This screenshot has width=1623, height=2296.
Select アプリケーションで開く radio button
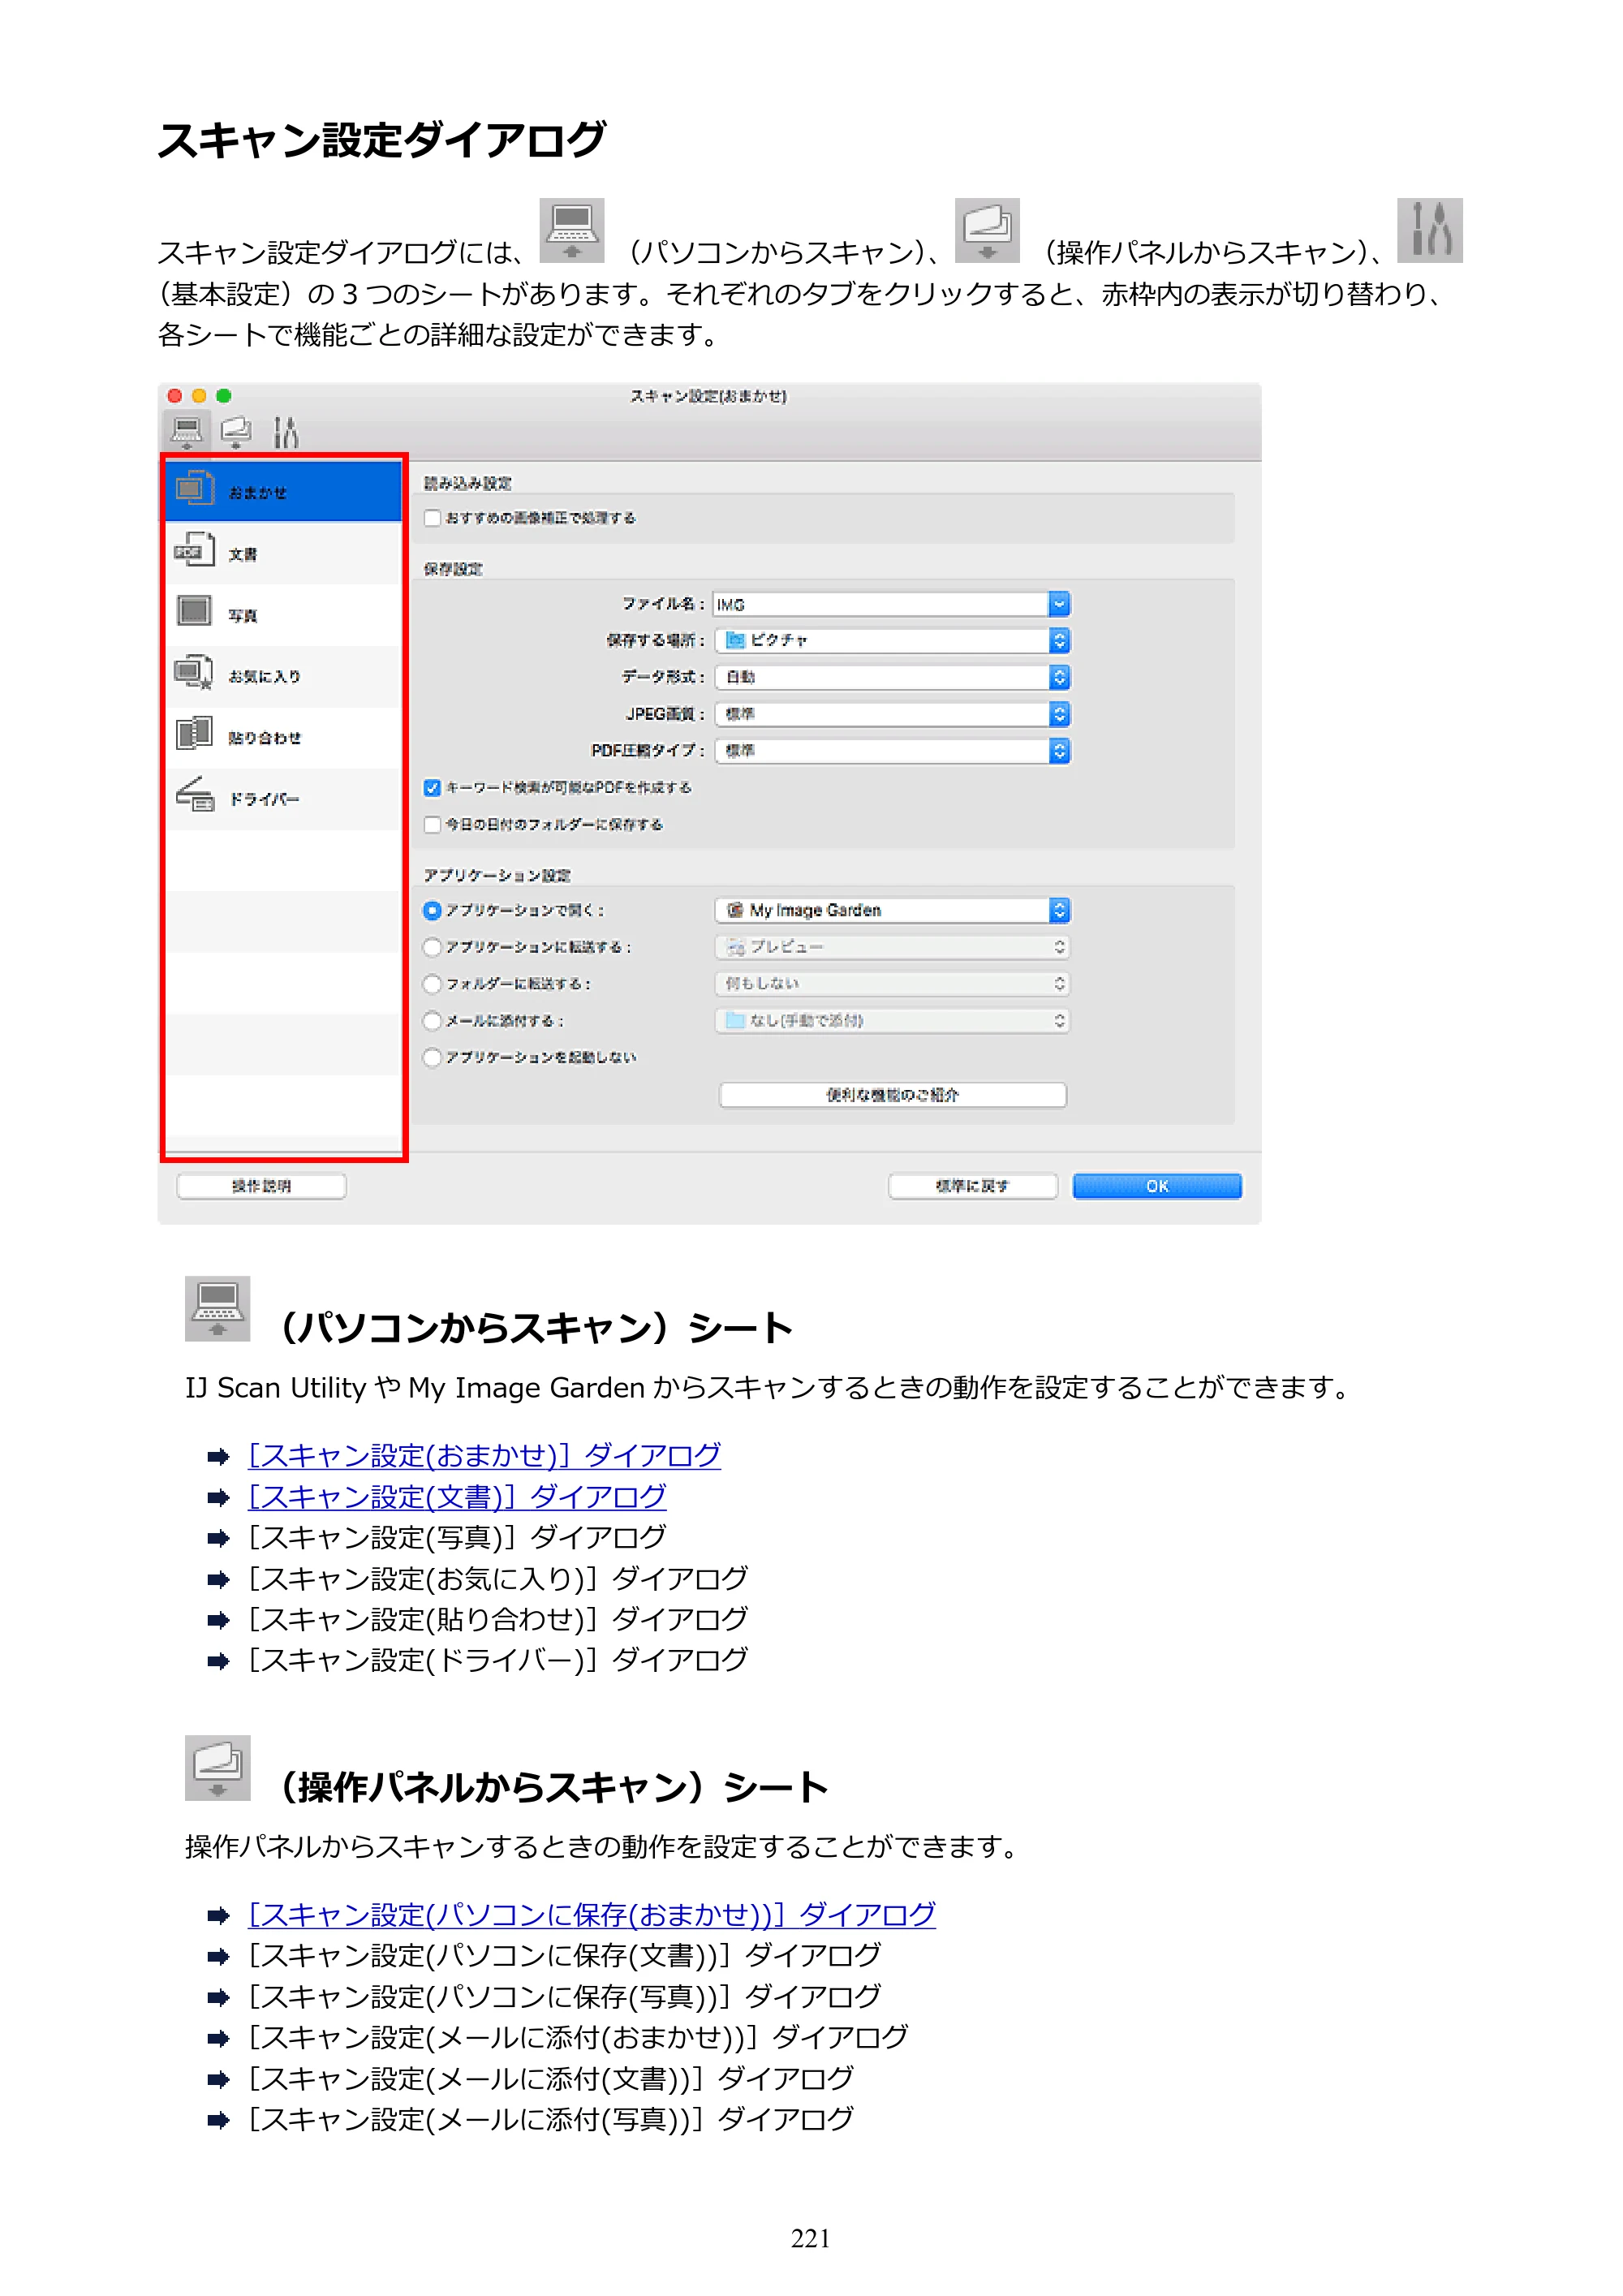(432, 911)
